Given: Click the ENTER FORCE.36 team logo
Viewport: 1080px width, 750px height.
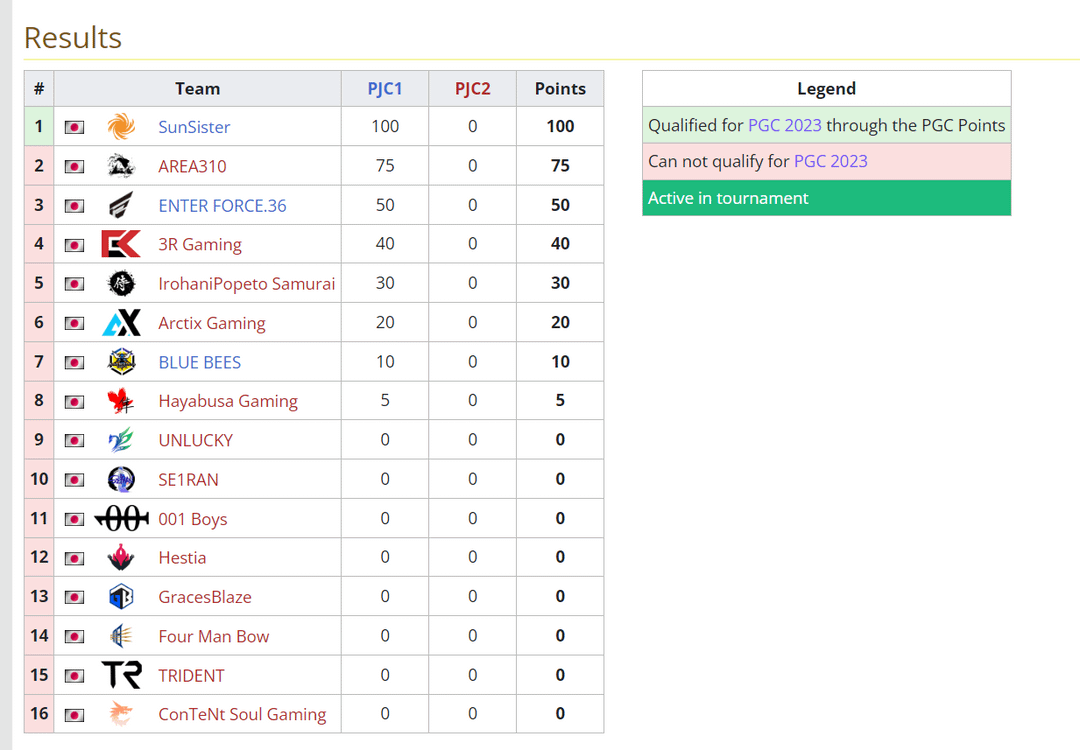Looking at the screenshot, I should click(x=121, y=205).
